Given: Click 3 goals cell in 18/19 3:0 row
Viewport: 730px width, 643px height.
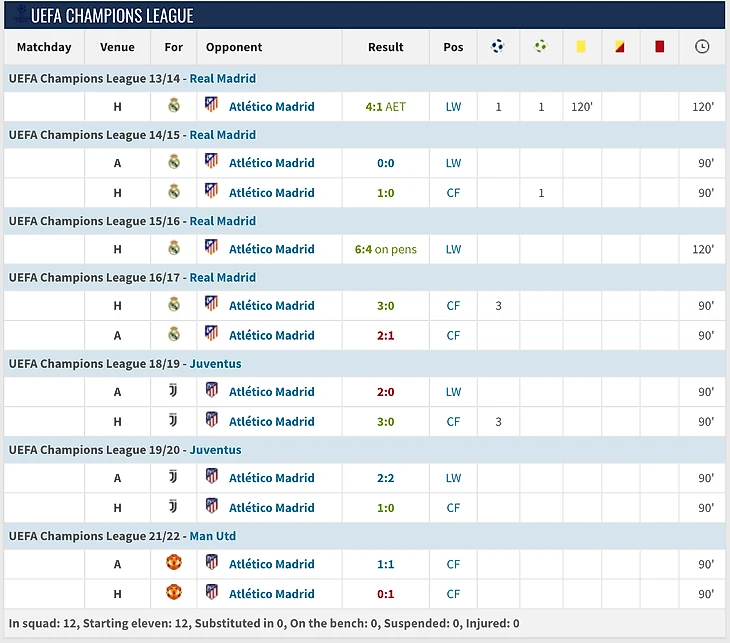Looking at the screenshot, I should (x=498, y=421).
